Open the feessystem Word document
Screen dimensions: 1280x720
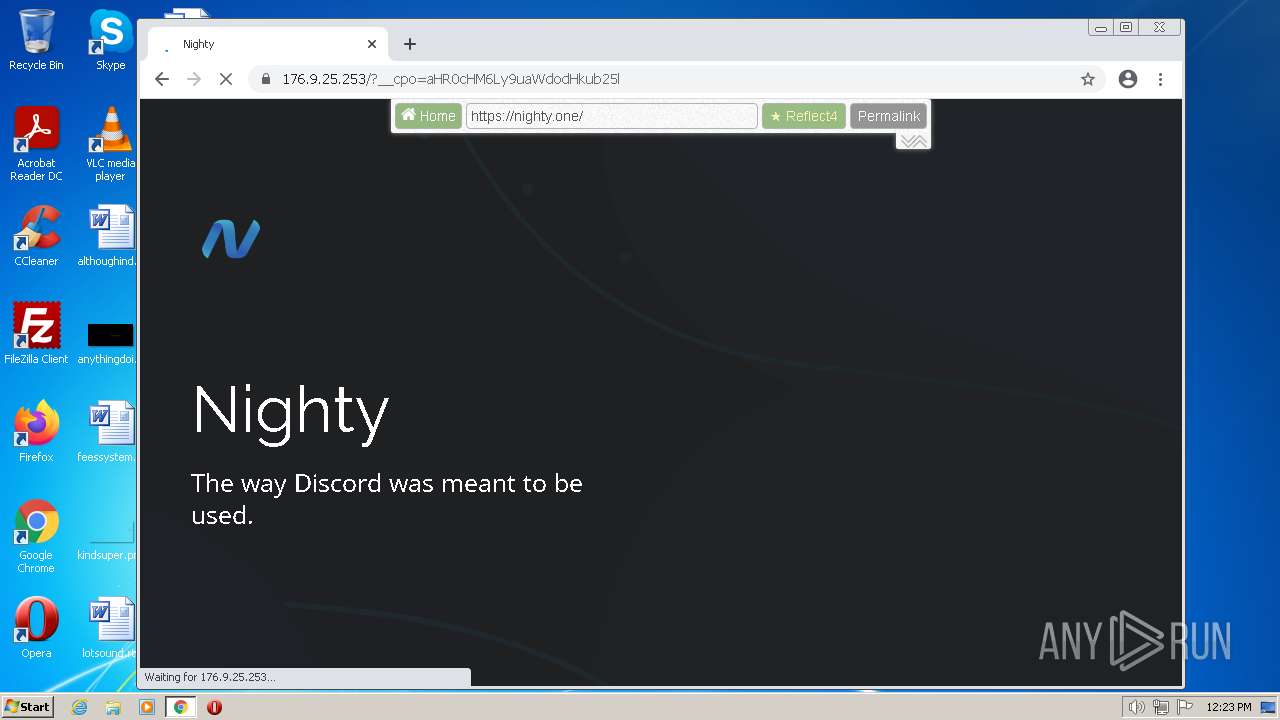coord(110,432)
